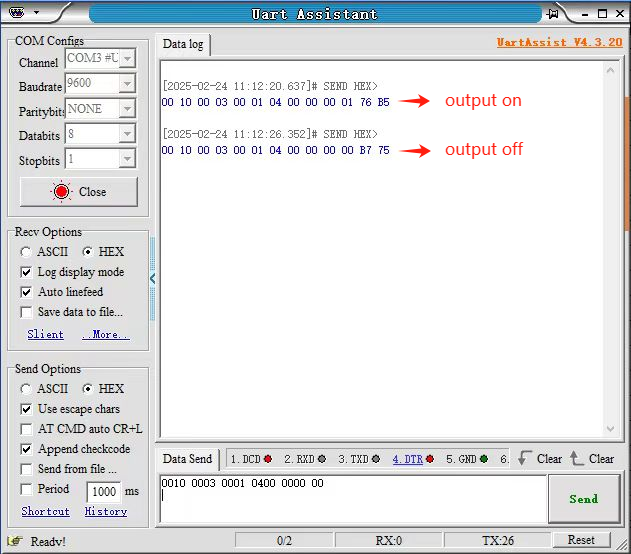The width and height of the screenshot is (631, 554).
Task: Click the data log vertical scrollbar down arrow
Action: coord(610,429)
